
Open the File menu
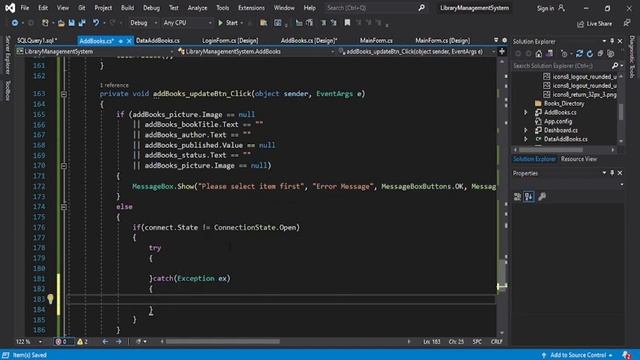(24, 8)
